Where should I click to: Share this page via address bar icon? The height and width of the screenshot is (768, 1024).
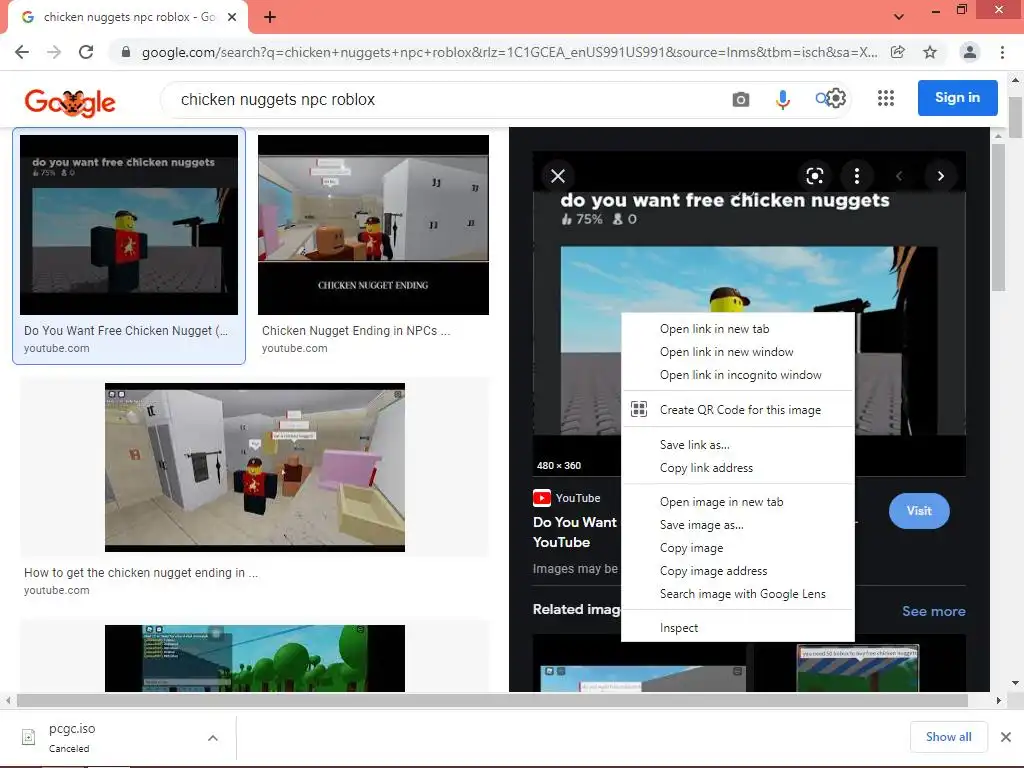[898, 52]
